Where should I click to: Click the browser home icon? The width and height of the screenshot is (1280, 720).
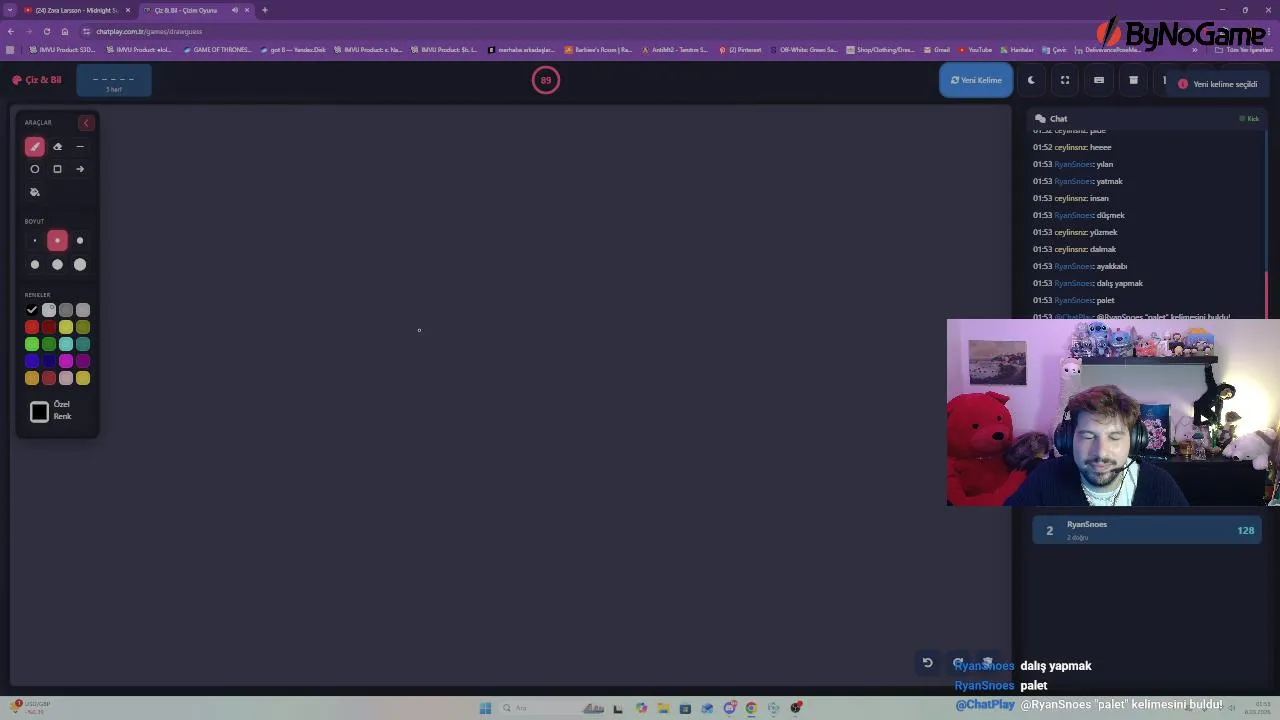(65, 31)
